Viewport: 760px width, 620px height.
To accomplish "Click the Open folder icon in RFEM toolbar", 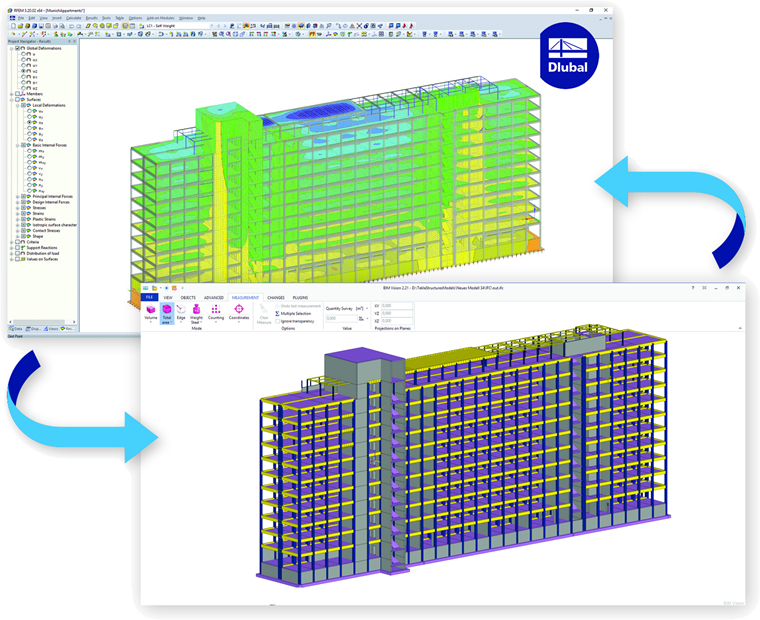I will pyautogui.click(x=21, y=26).
